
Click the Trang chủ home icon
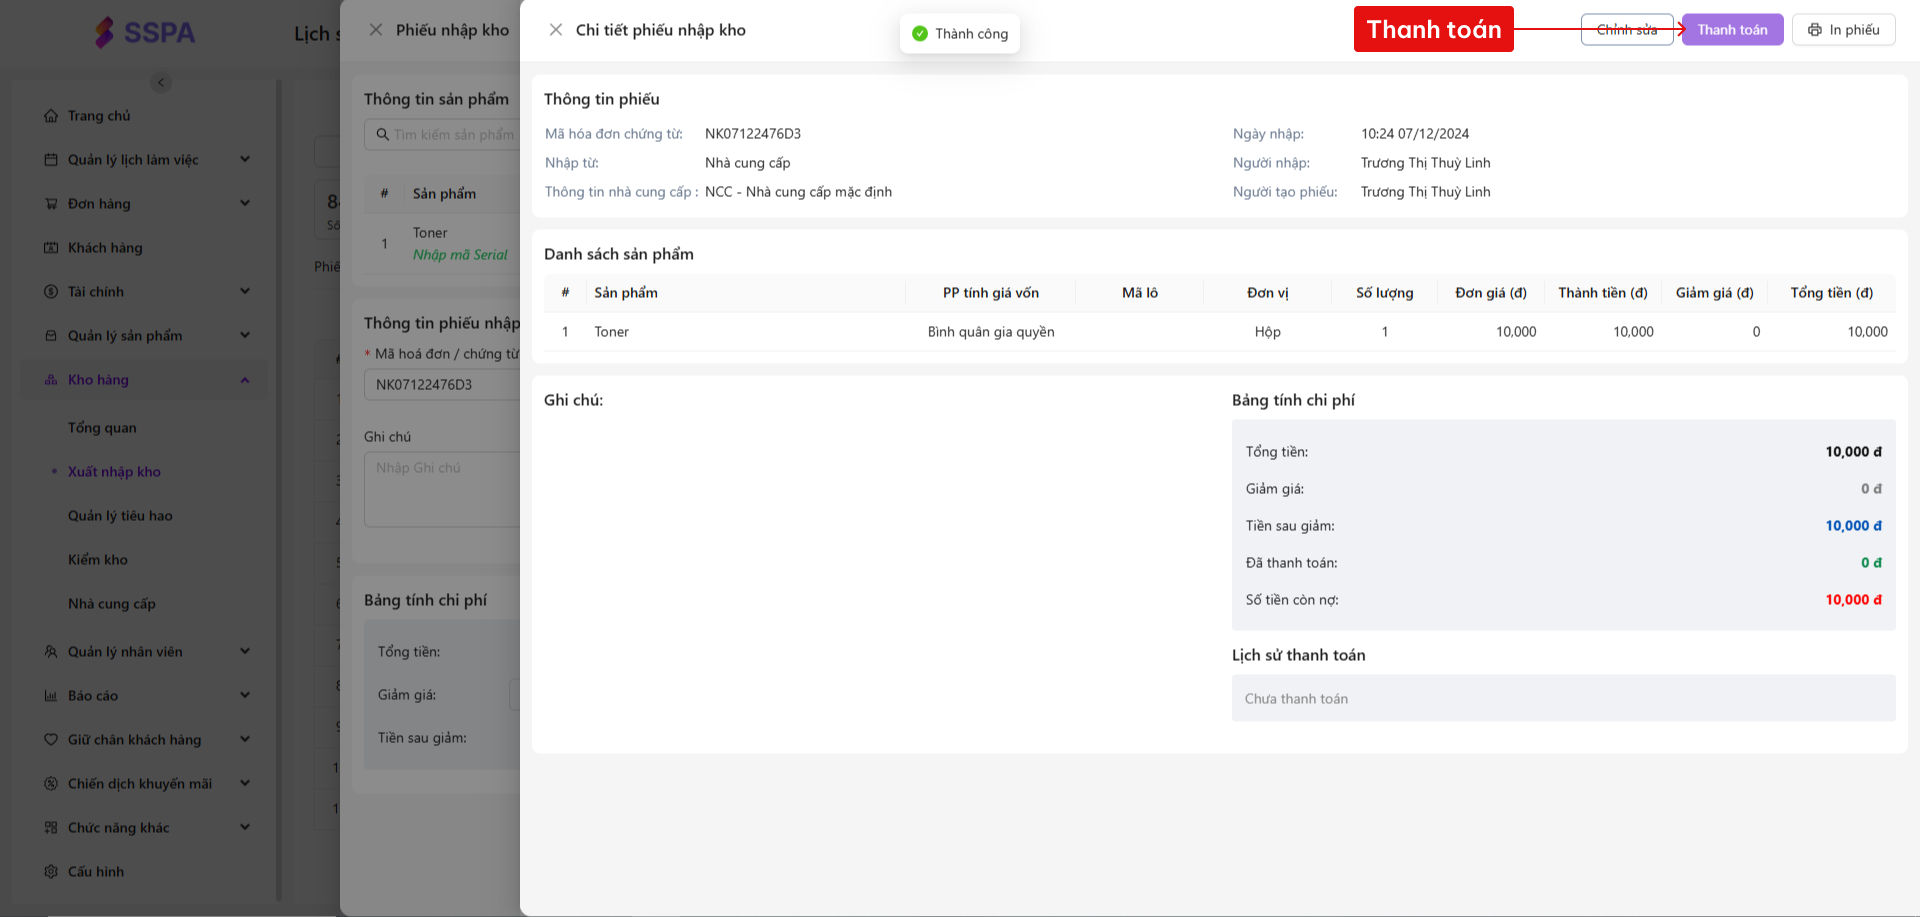tap(51, 116)
